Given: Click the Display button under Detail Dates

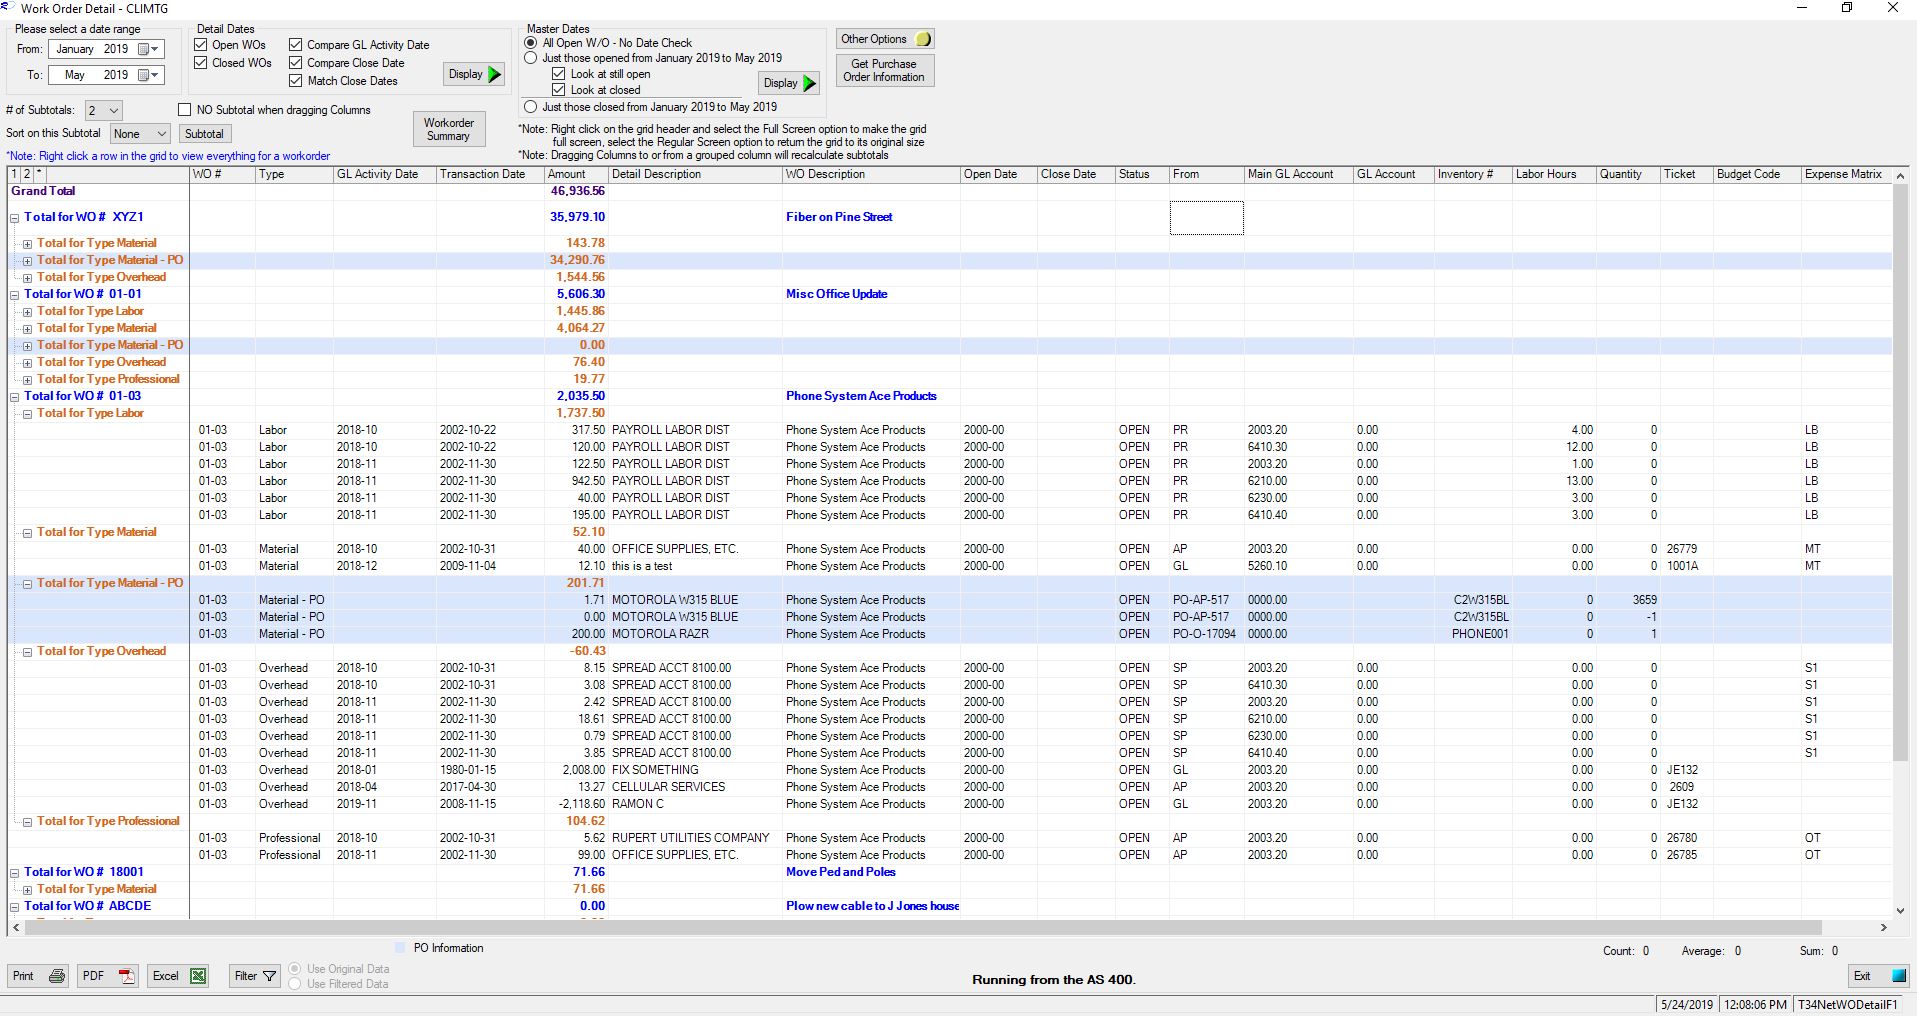Looking at the screenshot, I should [473, 74].
